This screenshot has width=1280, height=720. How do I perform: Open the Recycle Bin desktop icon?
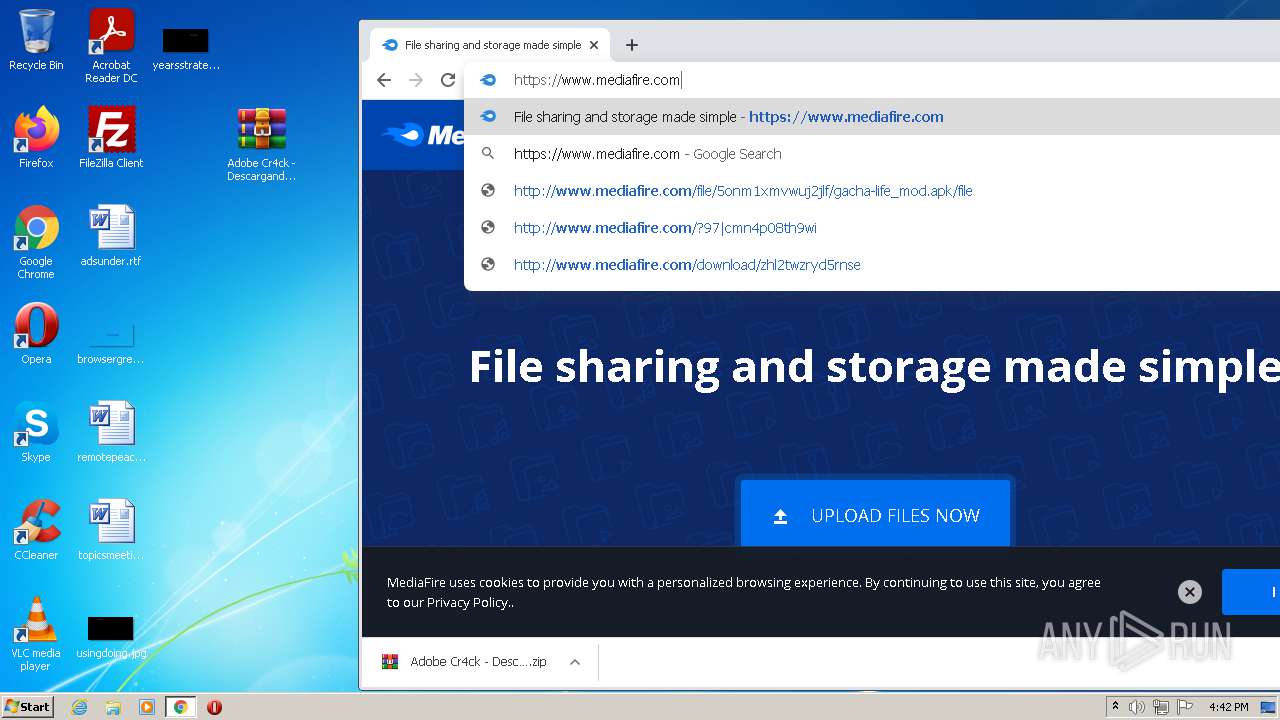click(36, 40)
